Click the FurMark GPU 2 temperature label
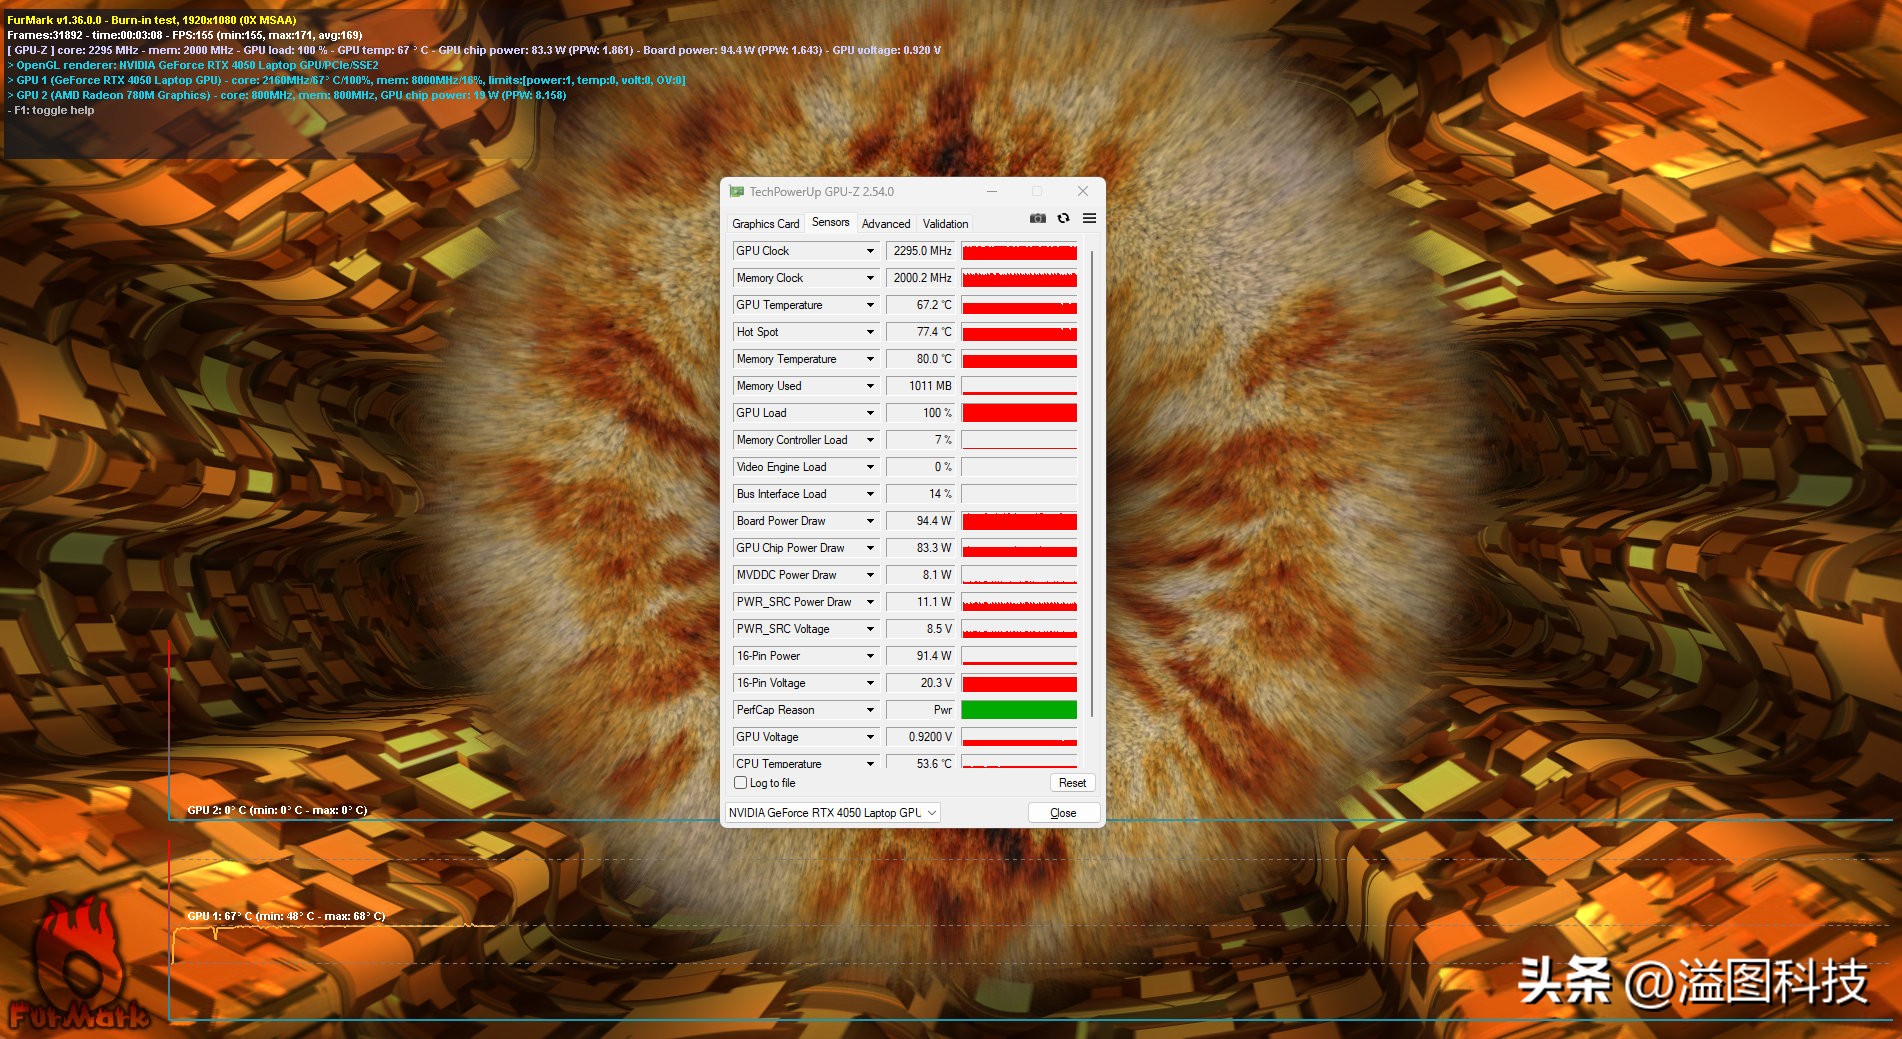The width and height of the screenshot is (1902, 1039). click(x=277, y=810)
